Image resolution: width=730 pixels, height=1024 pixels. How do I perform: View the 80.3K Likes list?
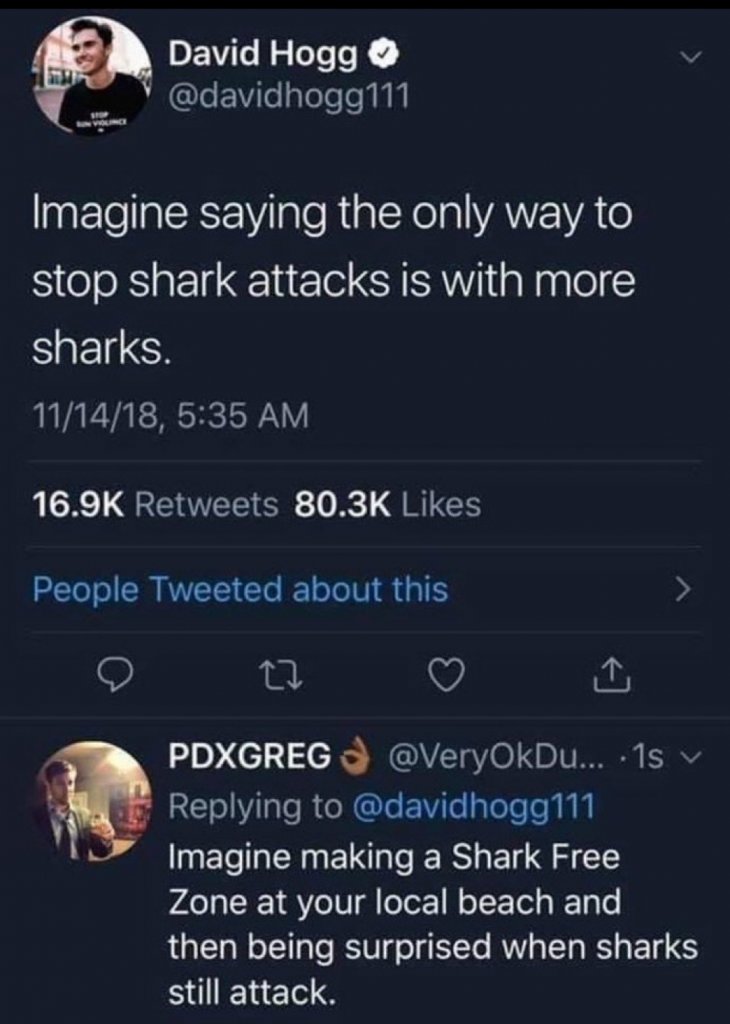click(x=388, y=504)
